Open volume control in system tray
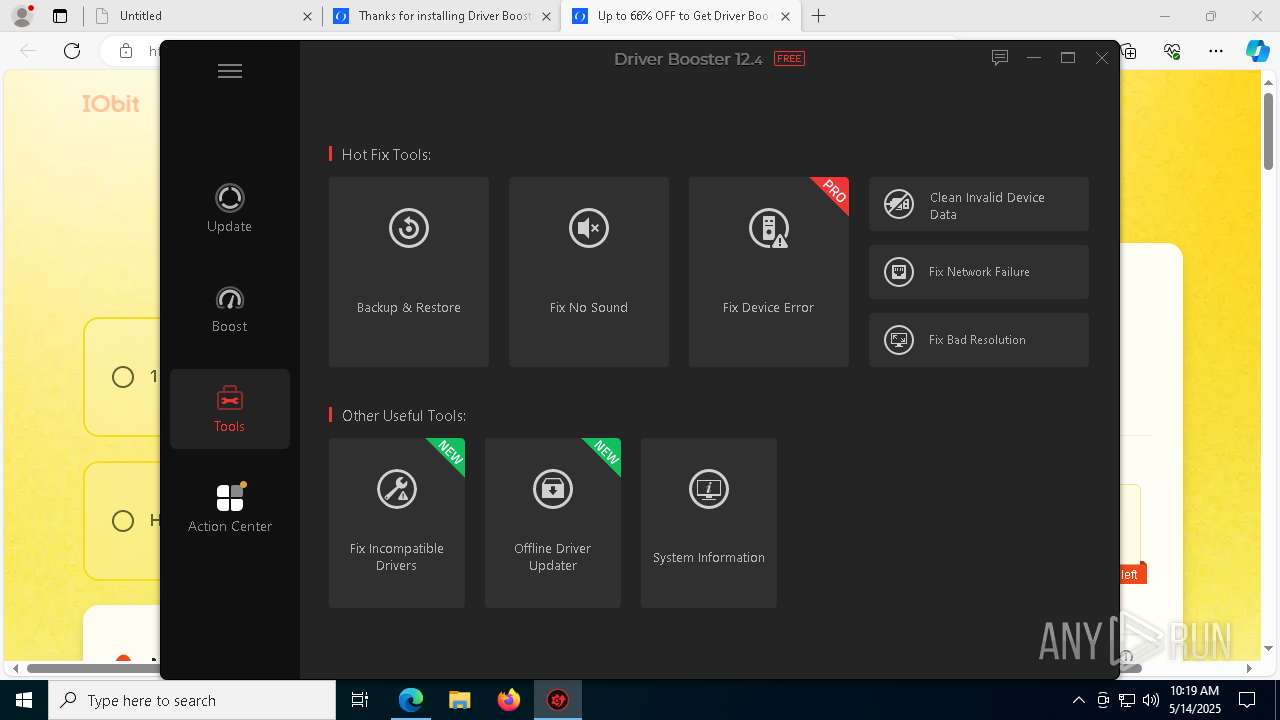This screenshot has height=720, width=1280. [1150, 700]
